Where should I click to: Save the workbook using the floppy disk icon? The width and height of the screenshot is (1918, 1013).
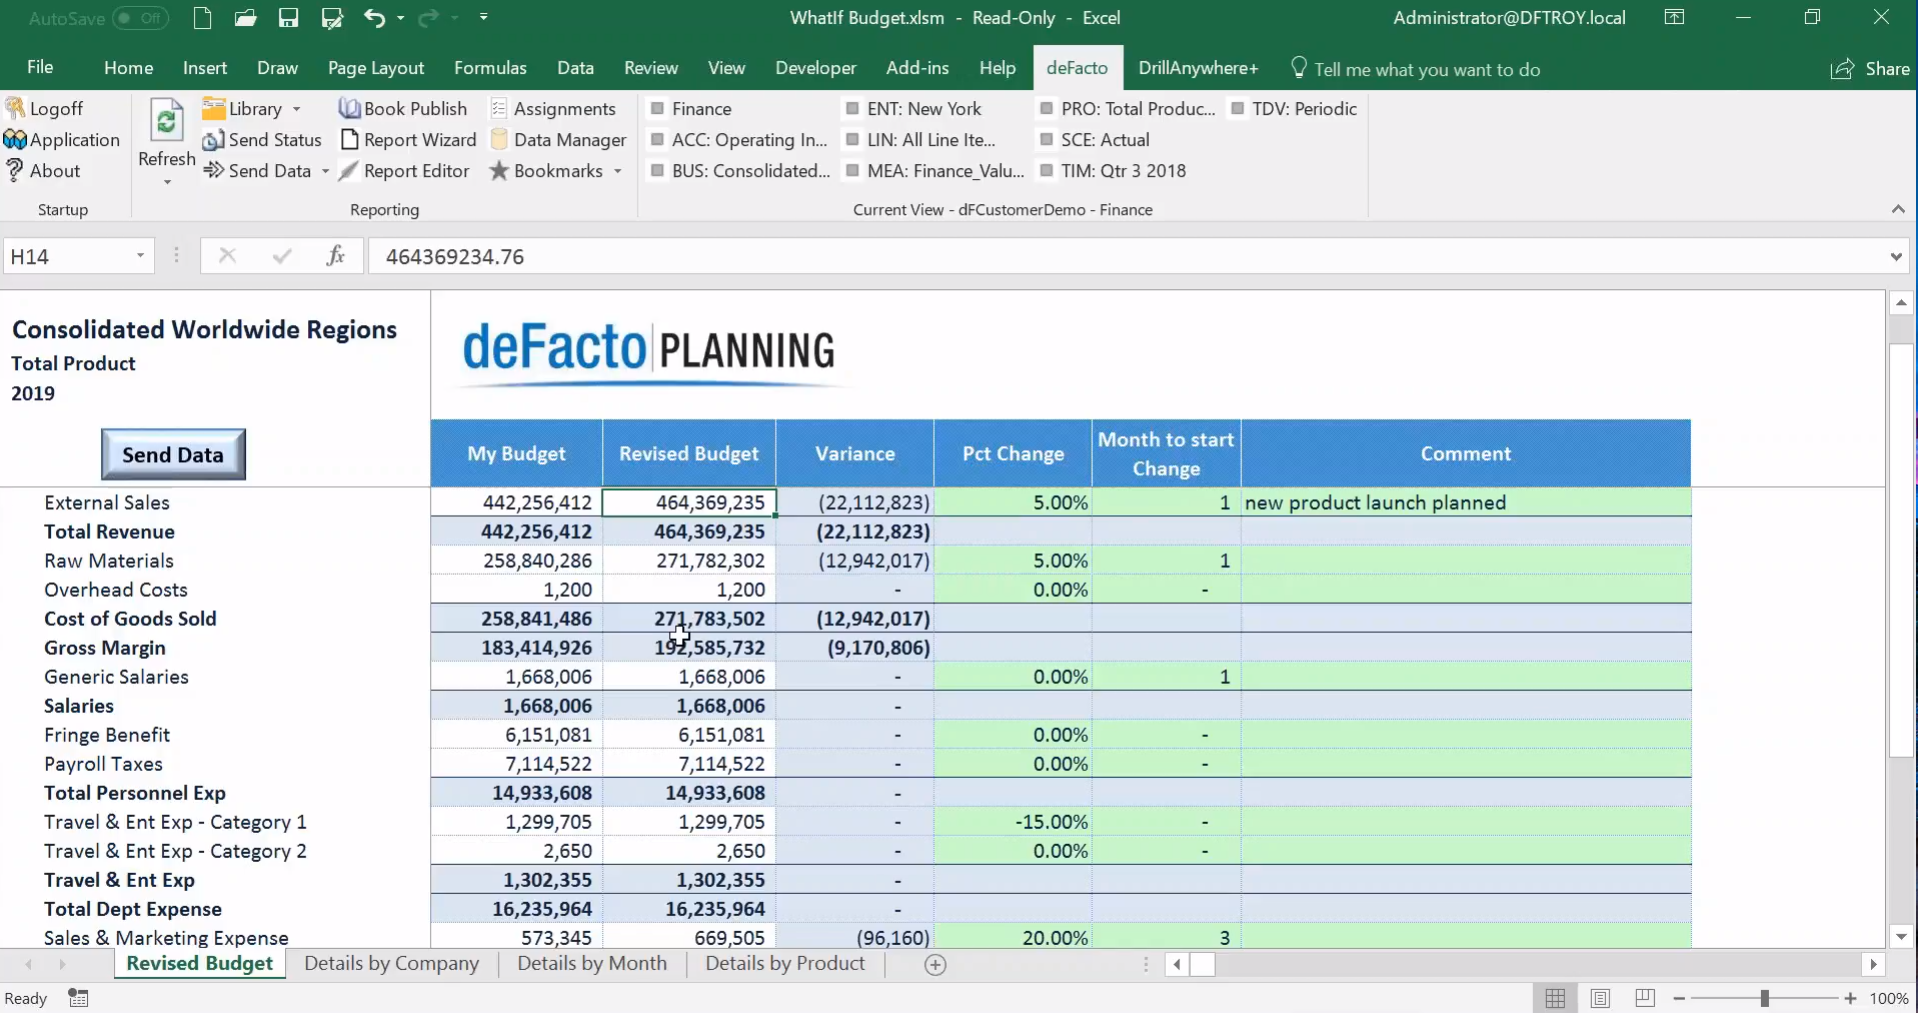pos(288,18)
